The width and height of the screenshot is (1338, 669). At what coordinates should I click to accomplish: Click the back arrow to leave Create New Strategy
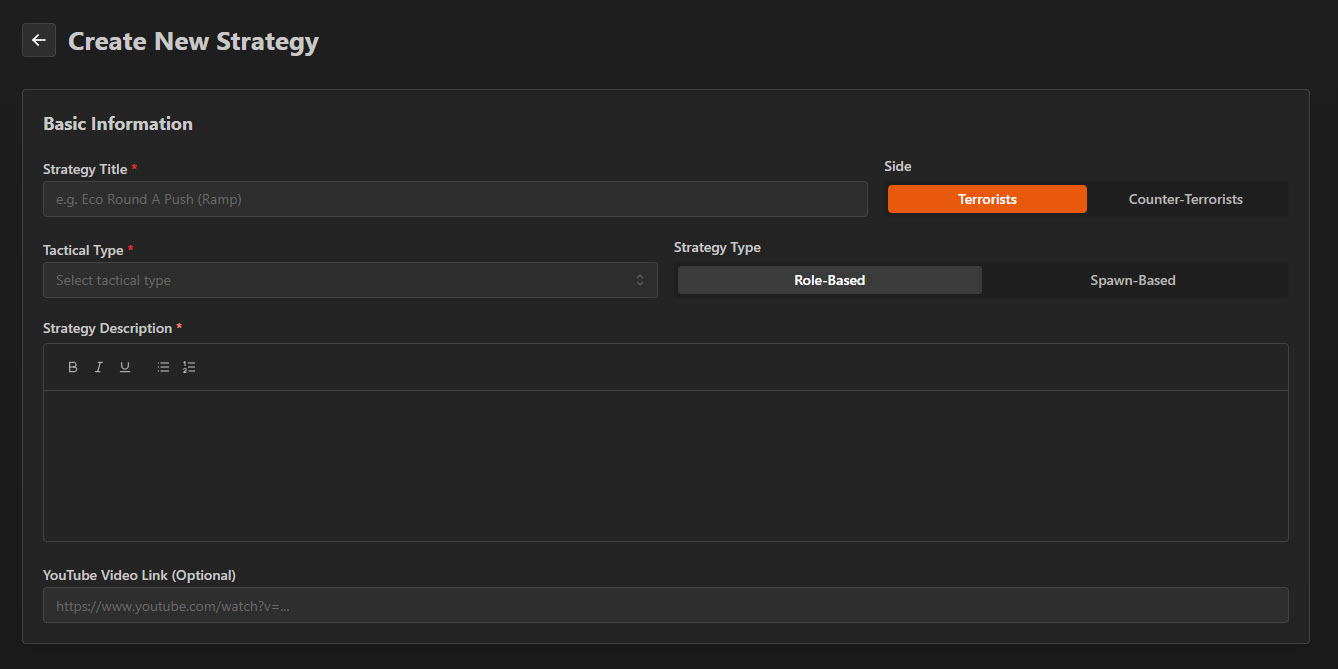pyautogui.click(x=38, y=39)
